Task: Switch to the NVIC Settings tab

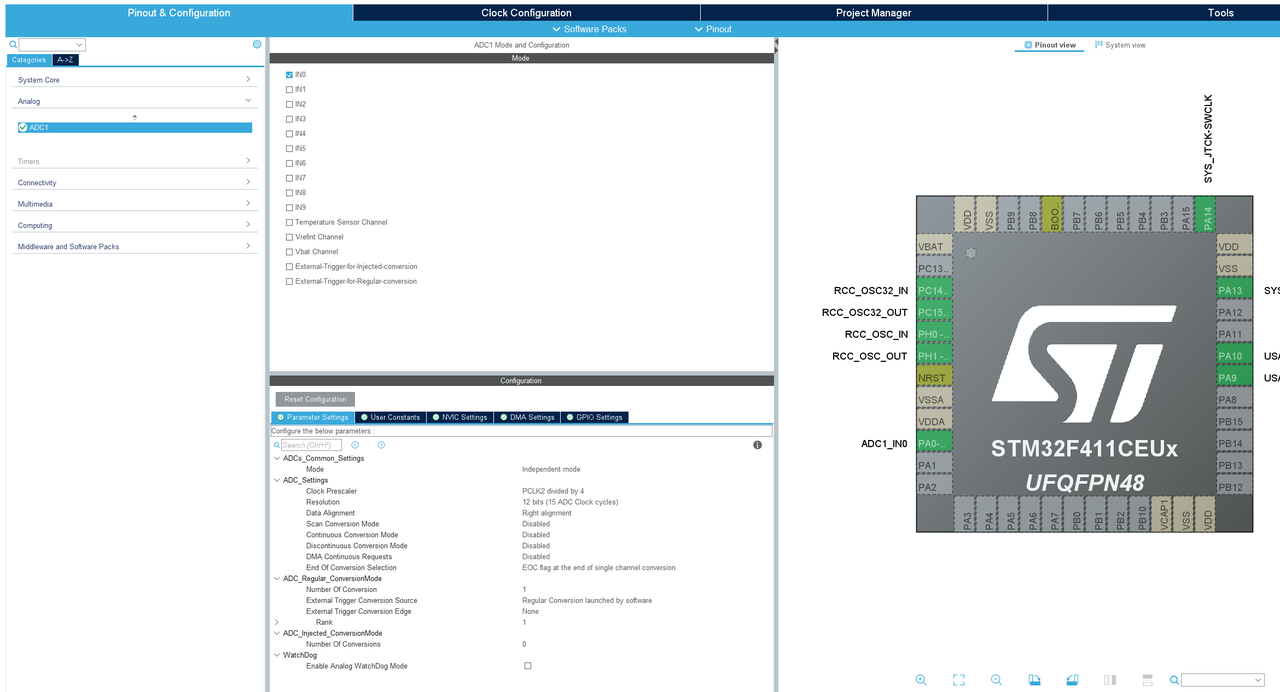Action: coord(460,417)
